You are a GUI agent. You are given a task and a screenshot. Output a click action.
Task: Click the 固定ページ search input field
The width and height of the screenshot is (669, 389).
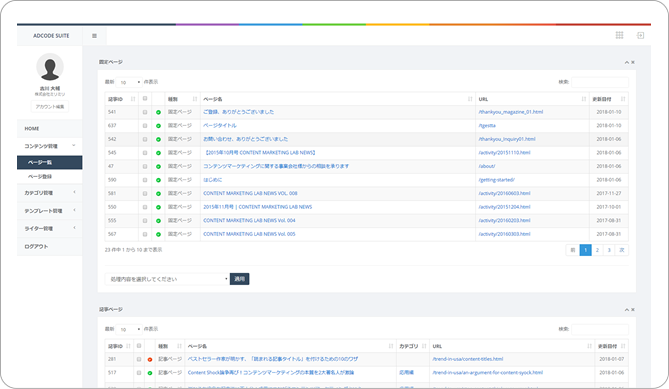pos(599,82)
